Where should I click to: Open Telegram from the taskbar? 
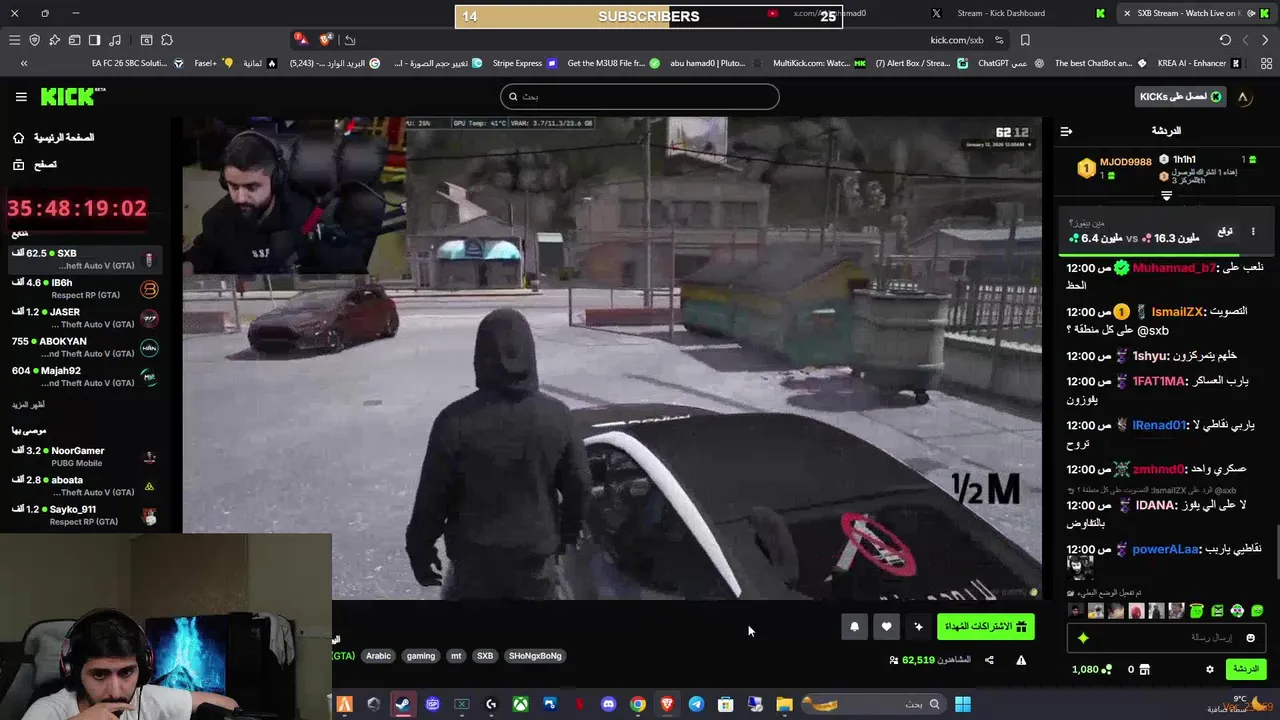pyautogui.click(x=696, y=704)
